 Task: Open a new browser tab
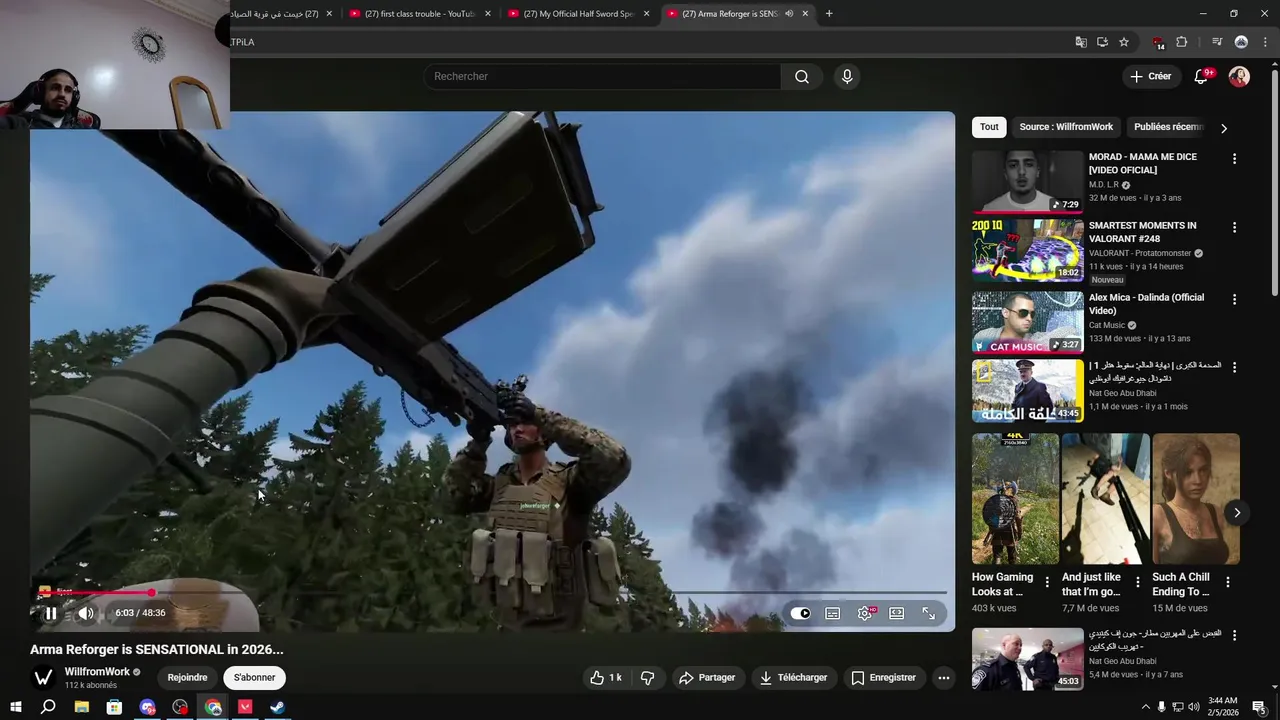(x=829, y=14)
